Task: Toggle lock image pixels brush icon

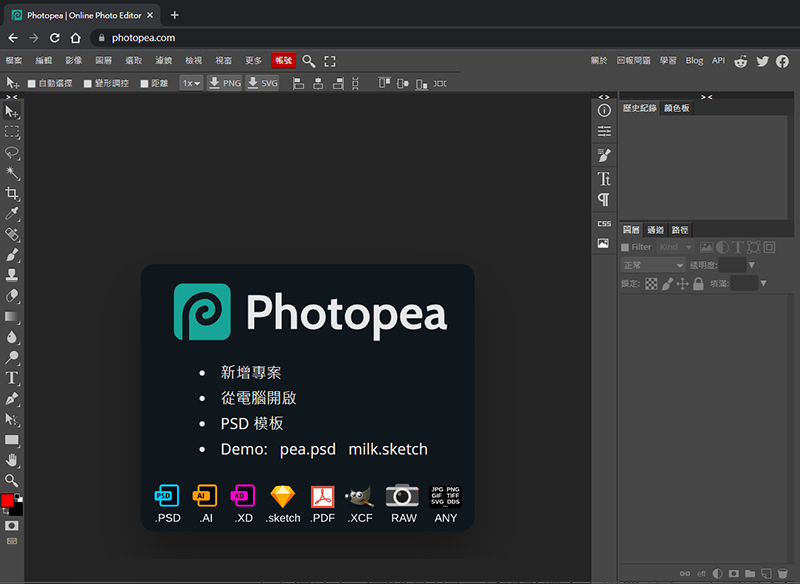Action: point(667,284)
